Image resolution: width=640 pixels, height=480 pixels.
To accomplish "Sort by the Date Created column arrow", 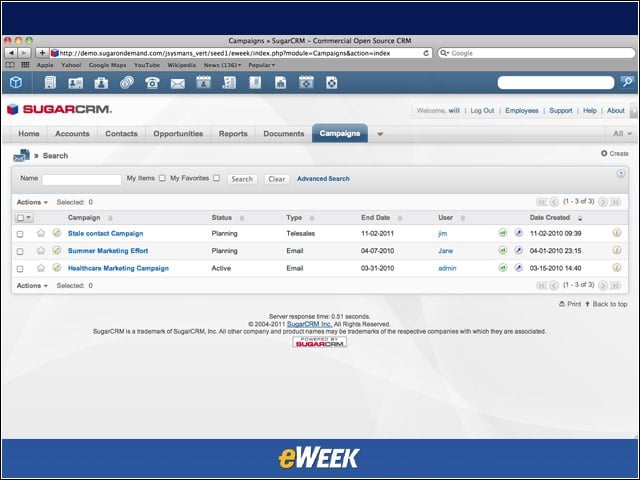I will coord(580,218).
